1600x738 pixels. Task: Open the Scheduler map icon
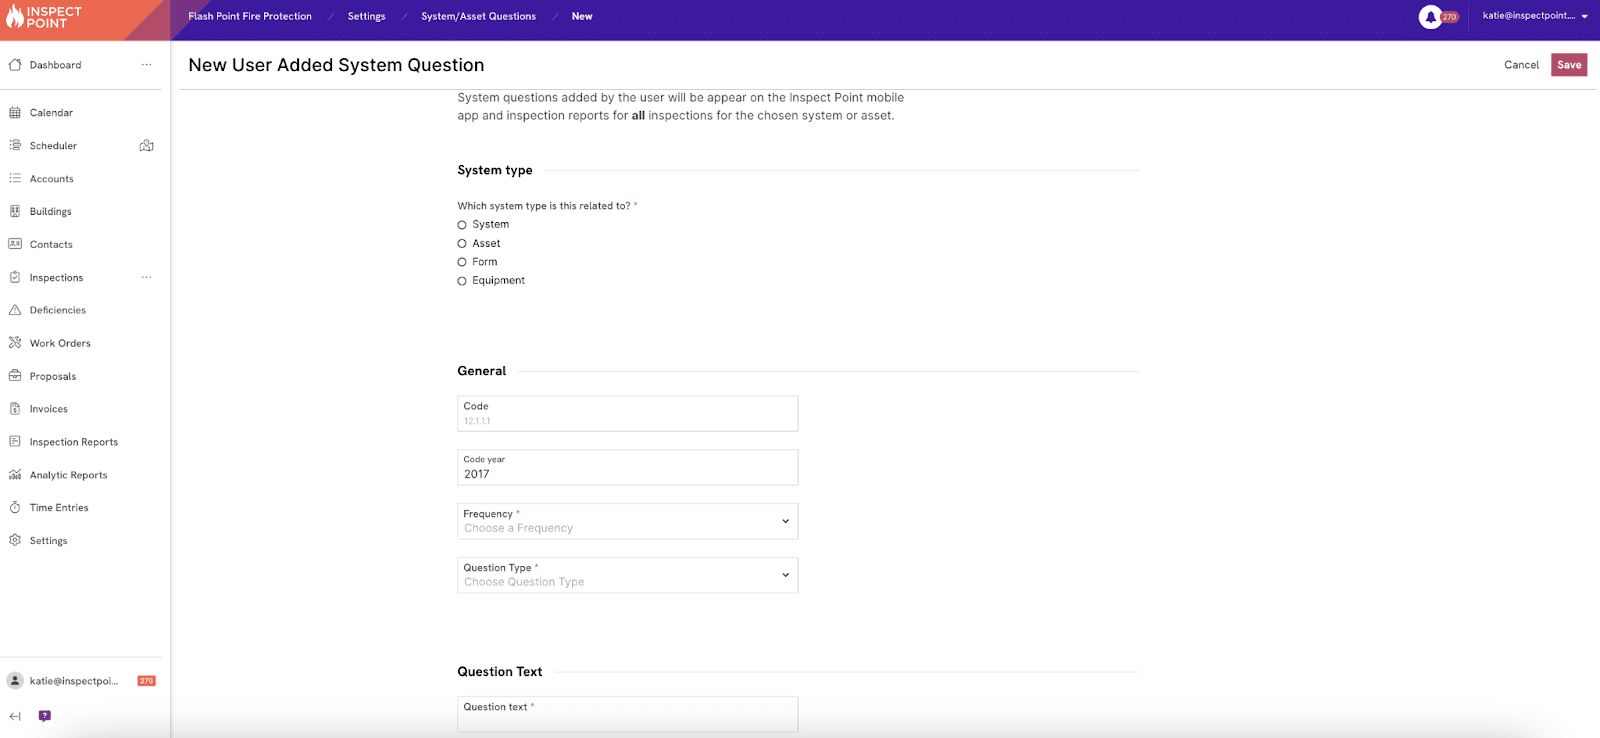click(146, 146)
